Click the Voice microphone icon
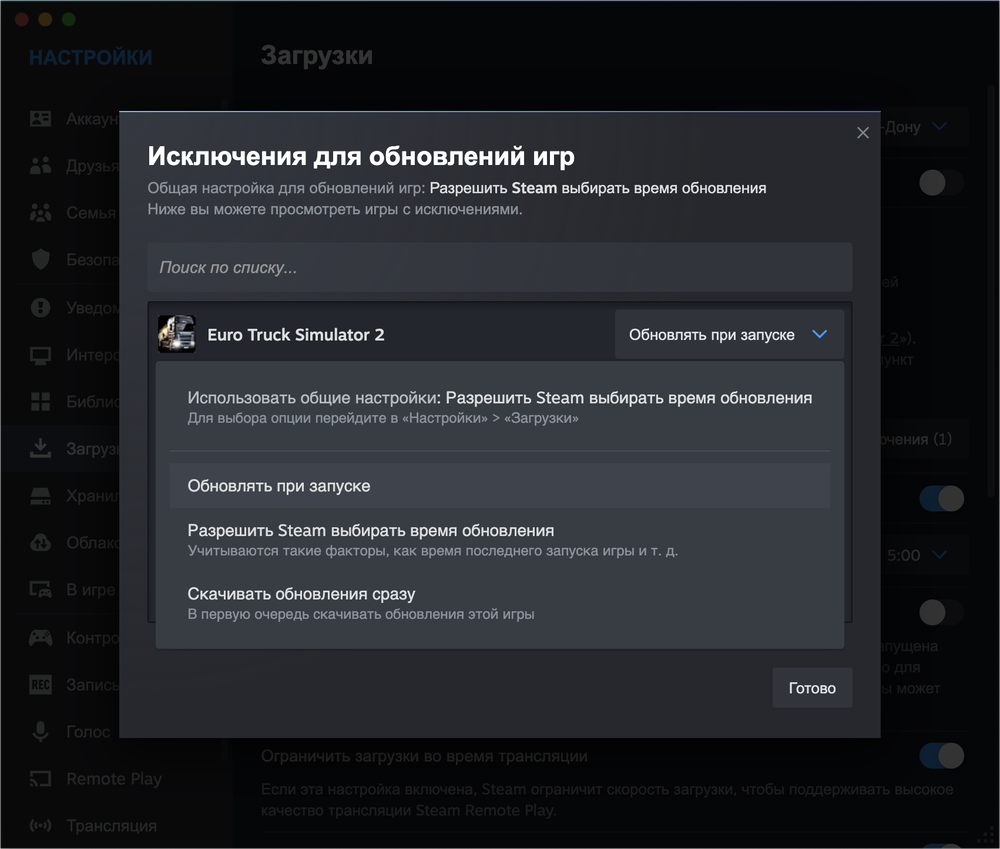The height and width of the screenshot is (849, 1000). [x=40, y=732]
